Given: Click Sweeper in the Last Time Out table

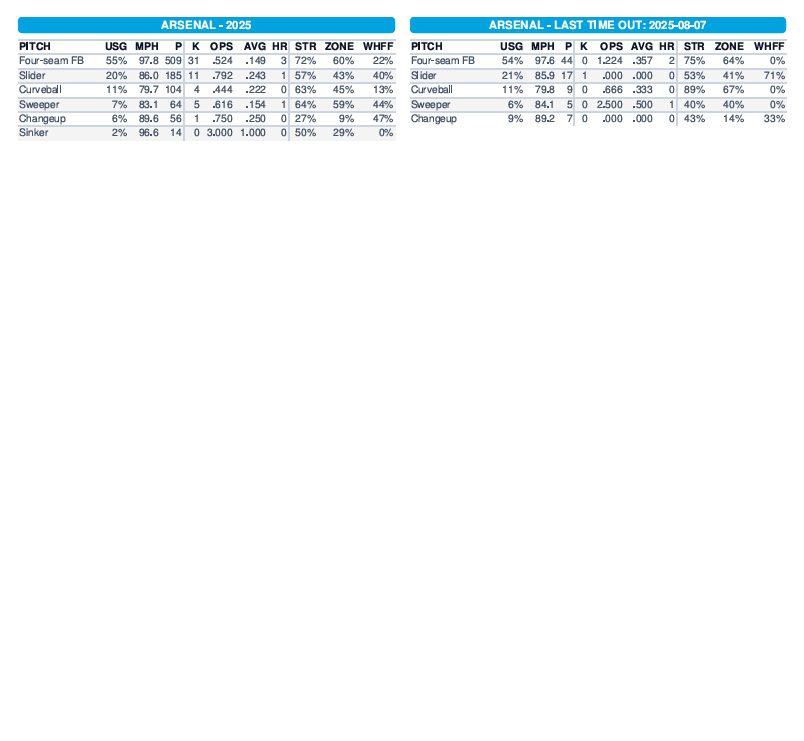Looking at the screenshot, I should [431, 104].
